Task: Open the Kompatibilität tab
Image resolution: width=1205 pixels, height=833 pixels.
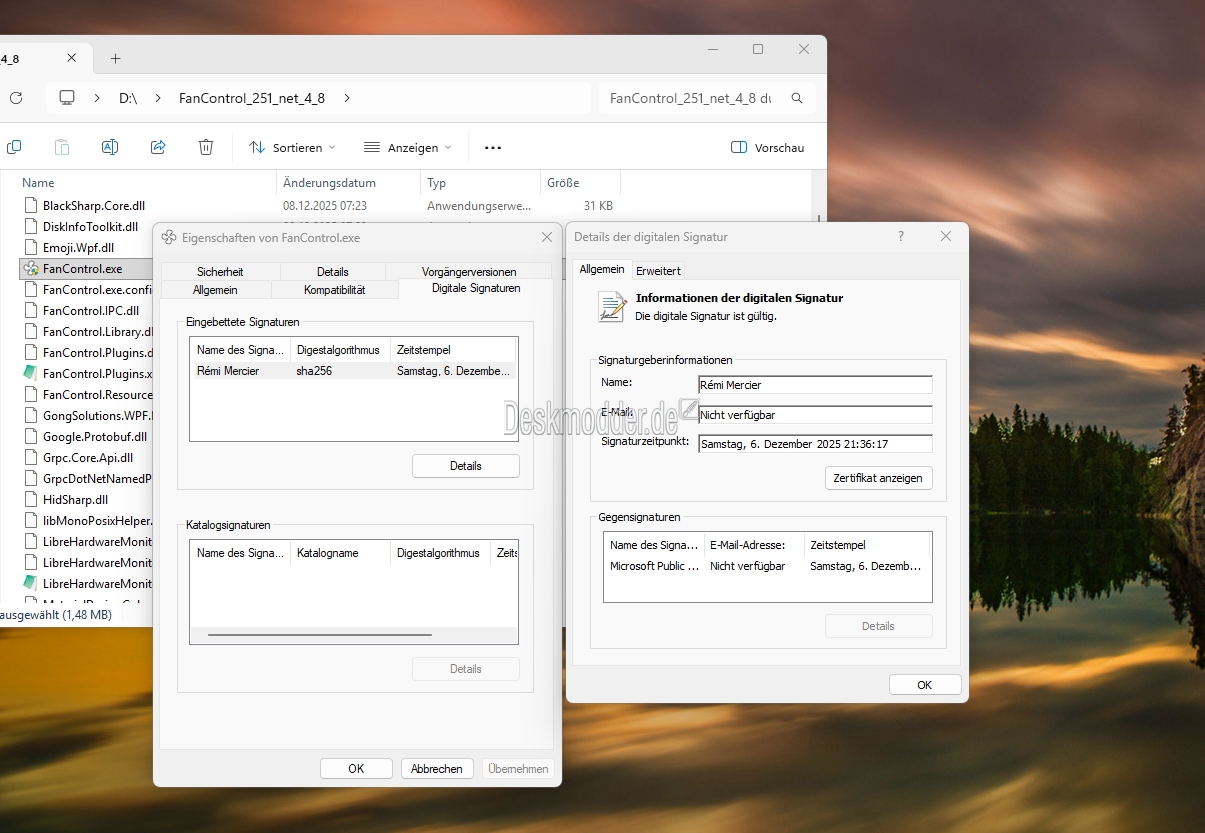Action: coord(334,289)
